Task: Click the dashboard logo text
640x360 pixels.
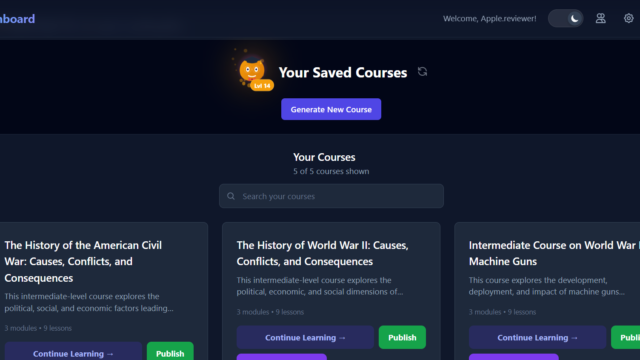Action: 17,19
